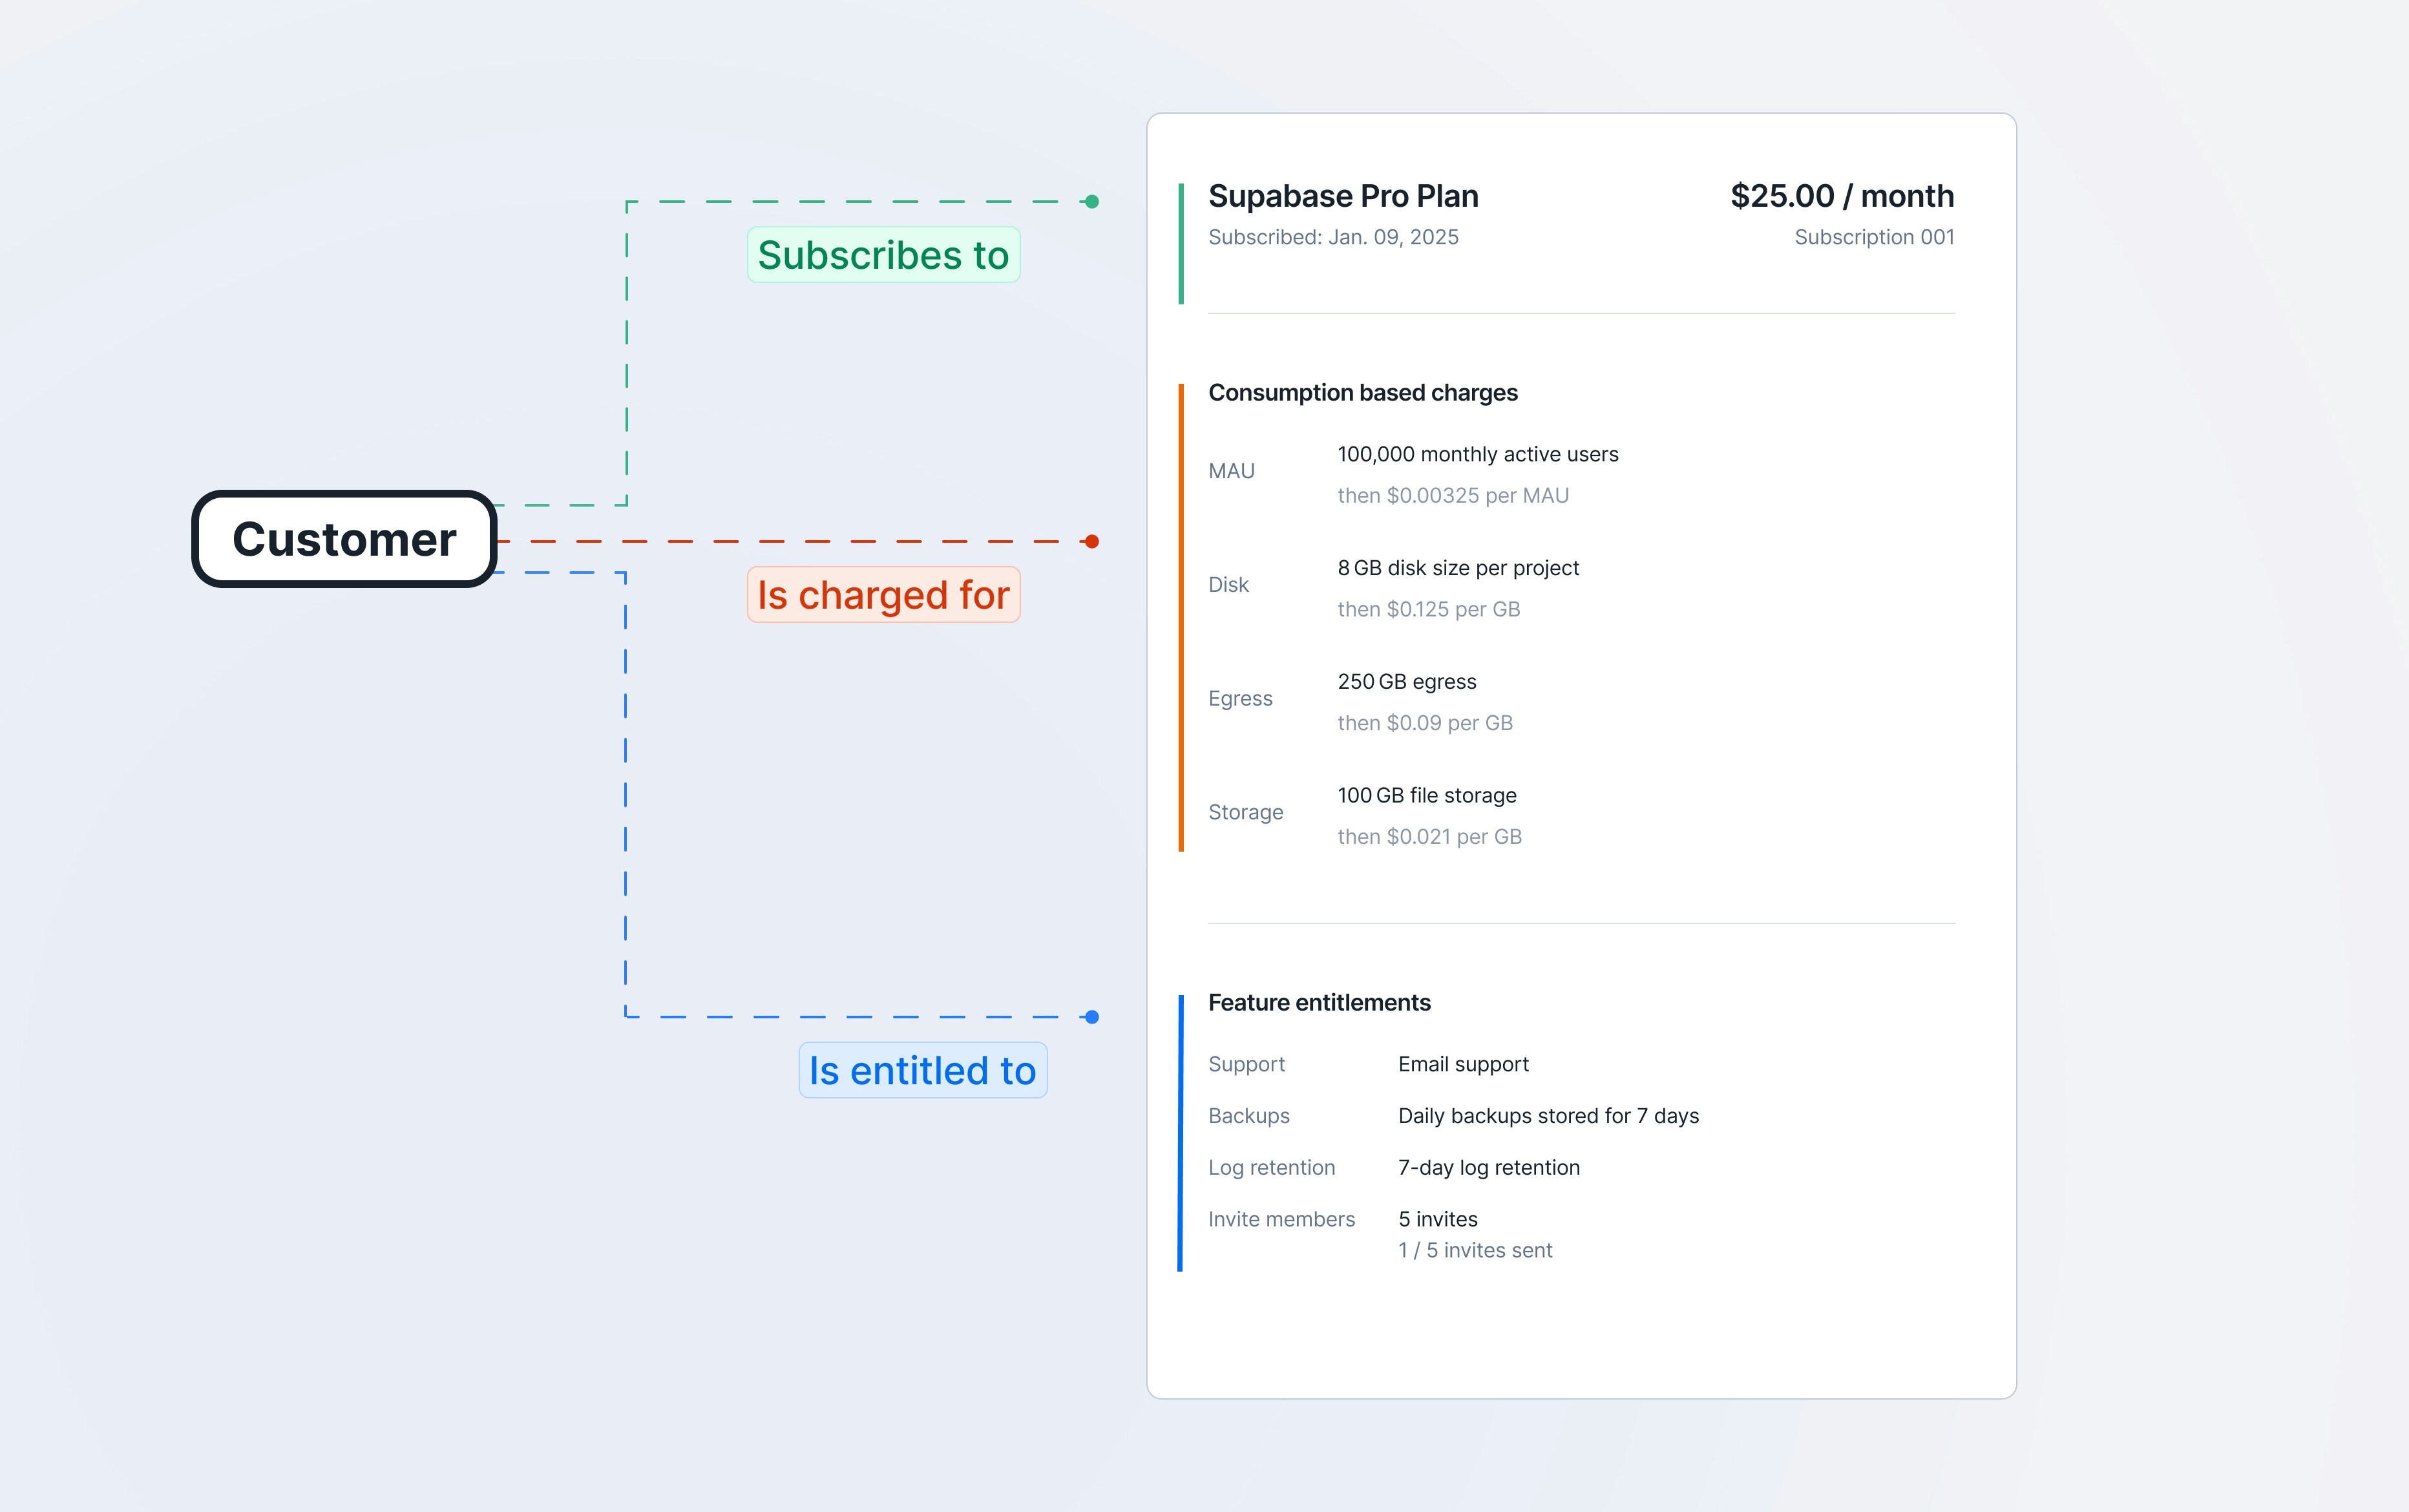Click the Is charged for label
2409x1512 pixels.
pos(884,595)
